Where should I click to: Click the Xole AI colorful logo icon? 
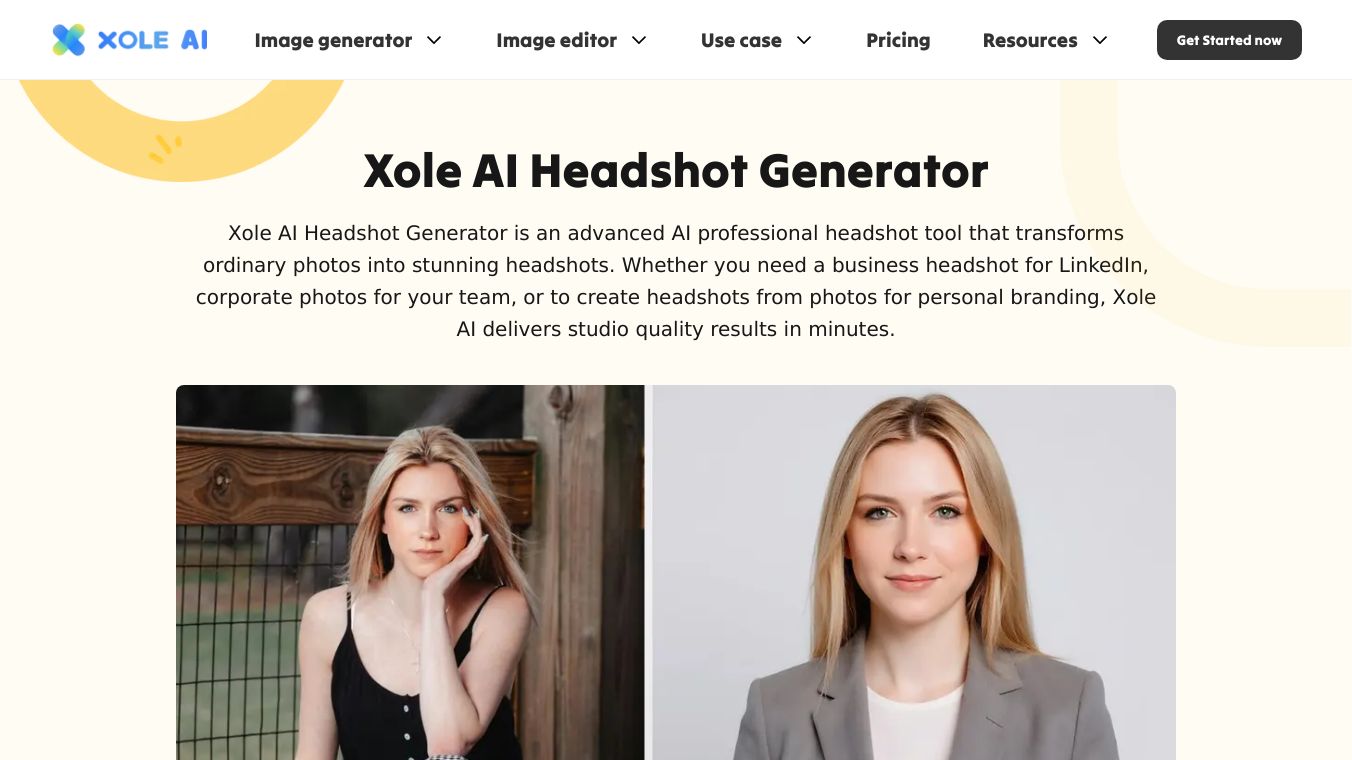pyautogui.click(x=69, y=40)
